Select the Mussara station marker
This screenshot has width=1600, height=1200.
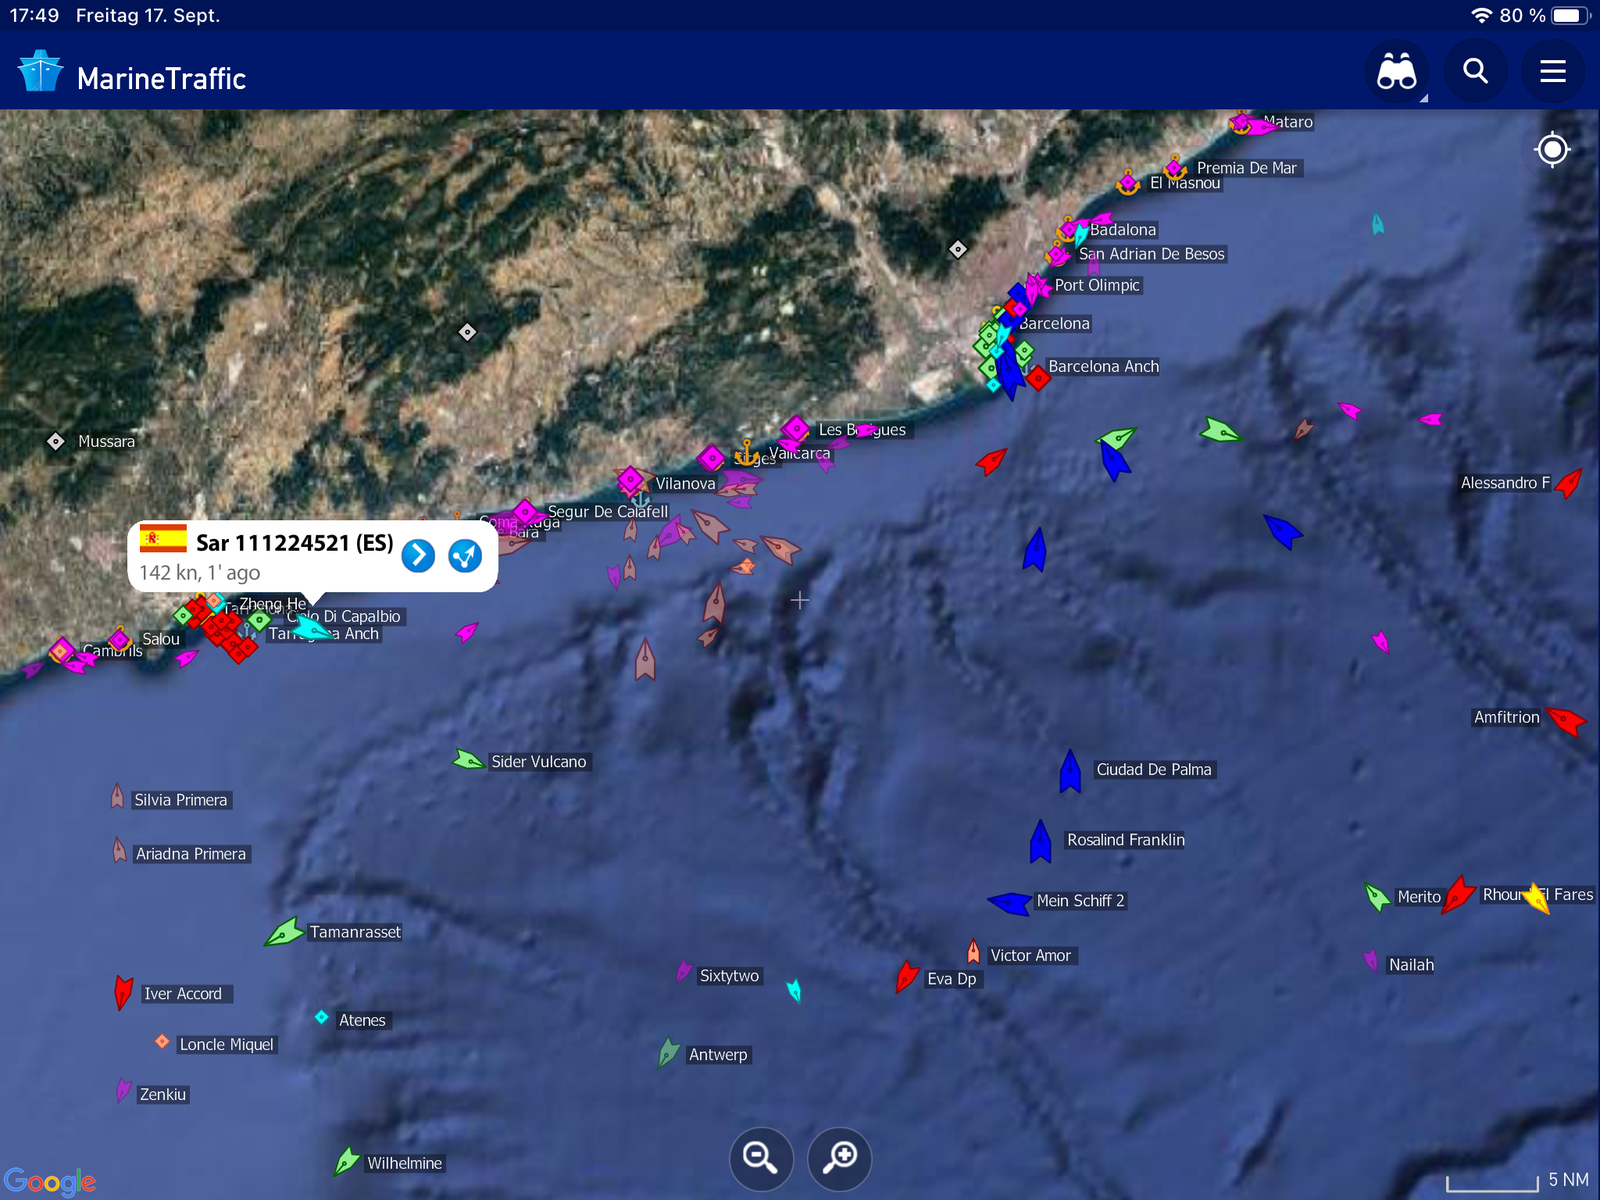56,441
